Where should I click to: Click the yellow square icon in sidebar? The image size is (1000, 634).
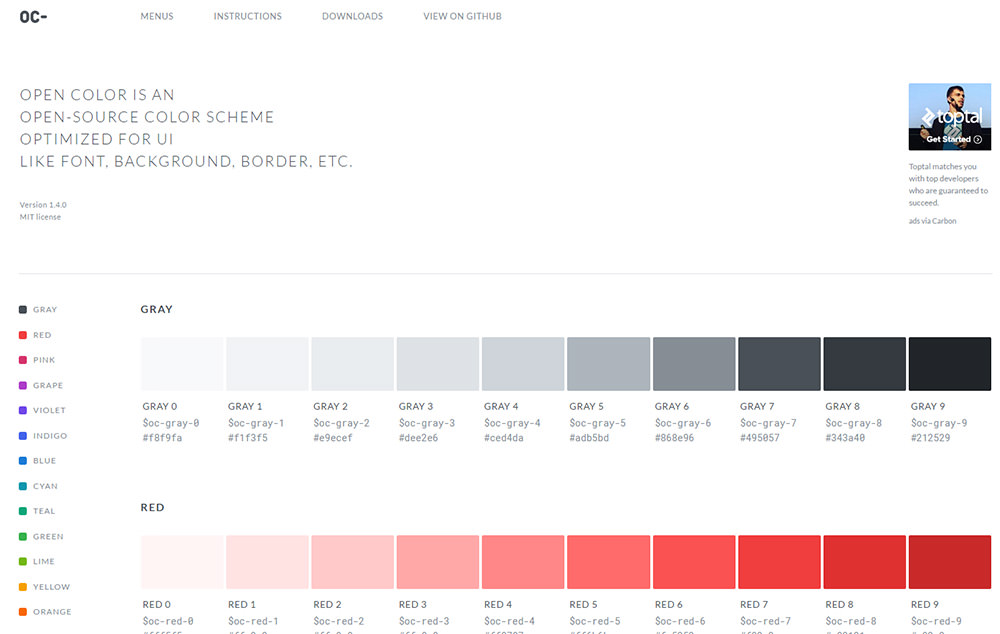tap(23, 587)
